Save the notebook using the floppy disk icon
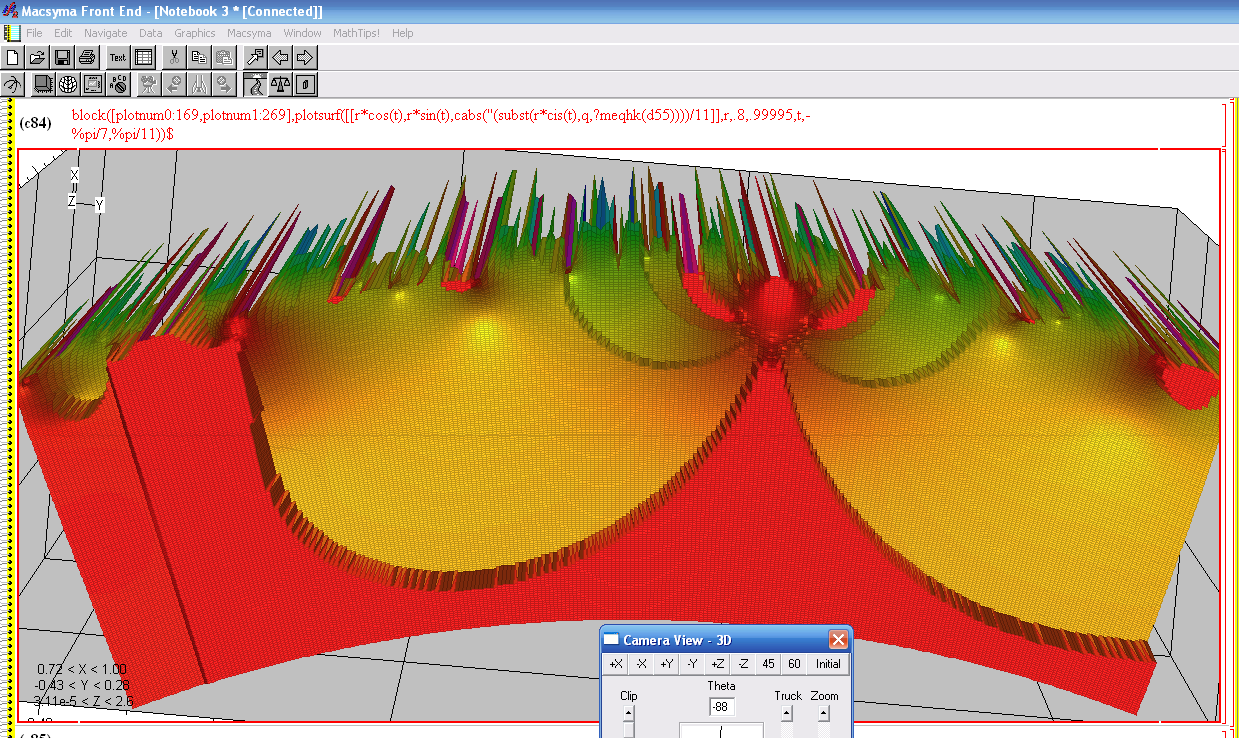 (62, 57)
